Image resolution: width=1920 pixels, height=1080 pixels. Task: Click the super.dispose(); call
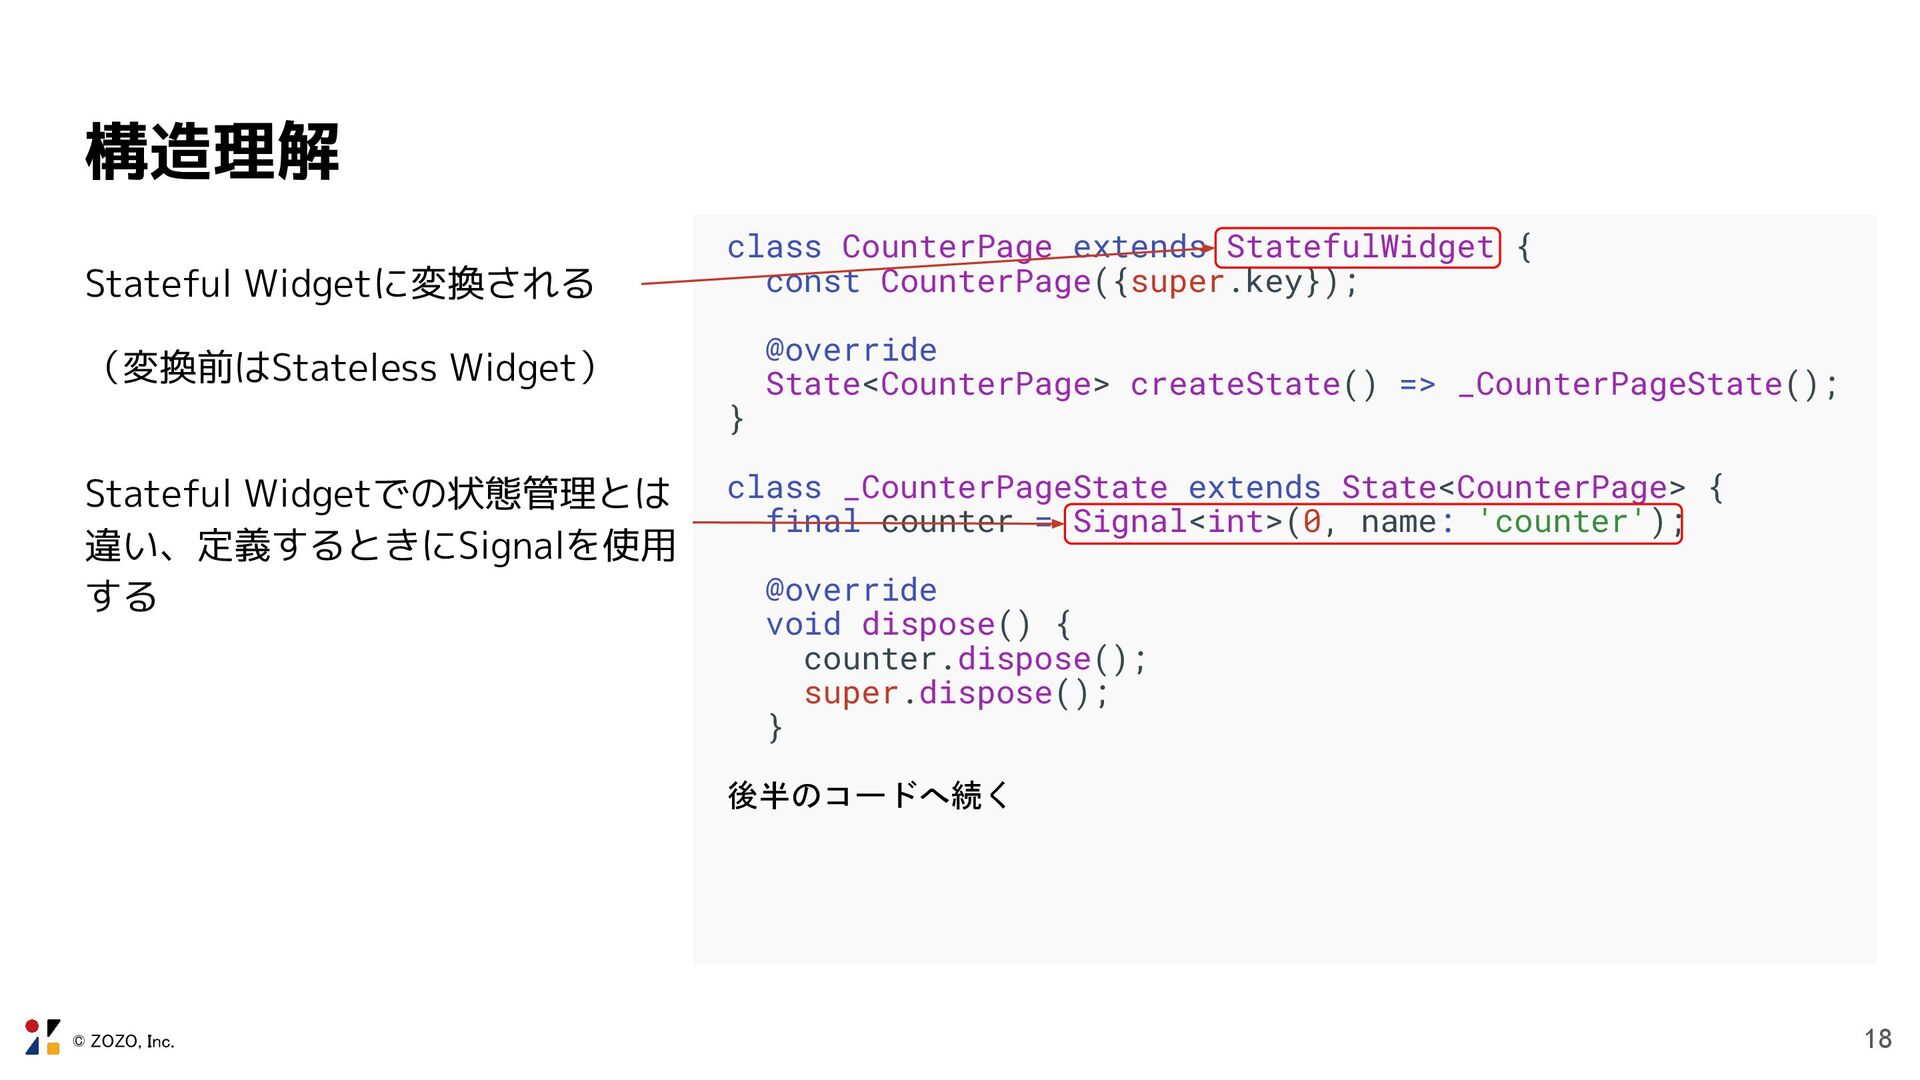pyautogui.click(x=956, y=693)
